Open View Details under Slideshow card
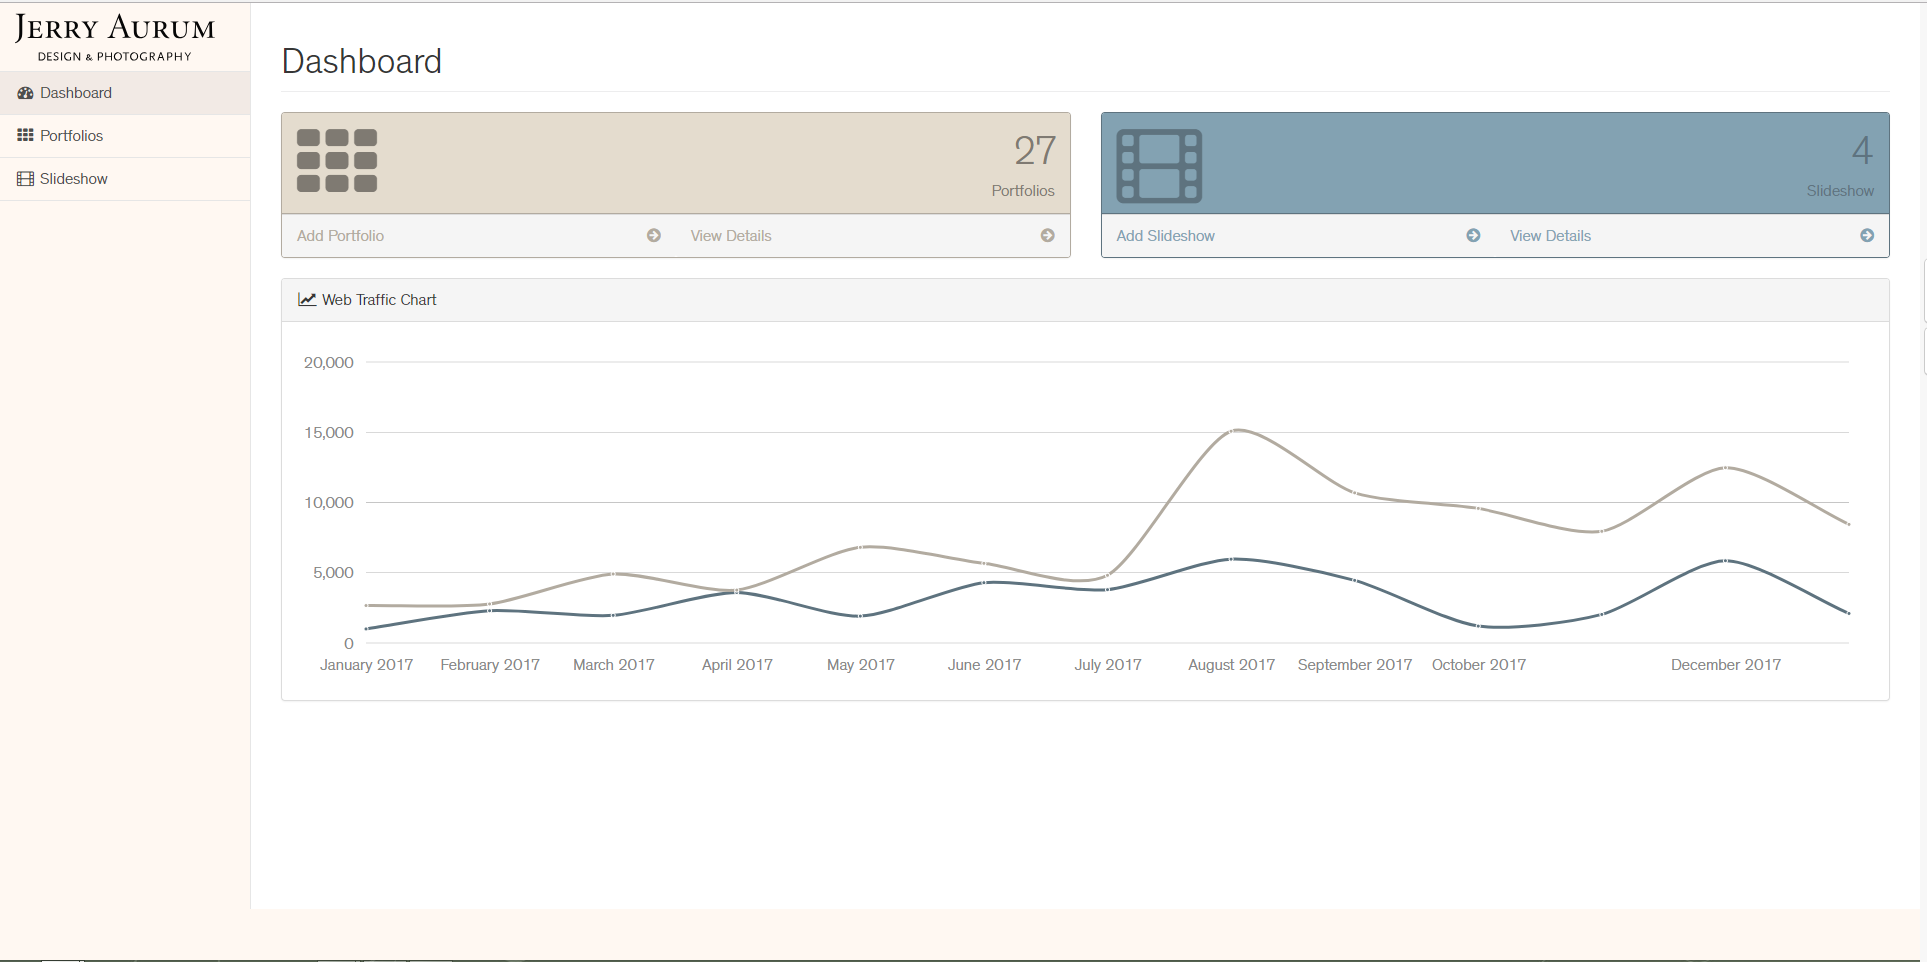 point(1550,236)
